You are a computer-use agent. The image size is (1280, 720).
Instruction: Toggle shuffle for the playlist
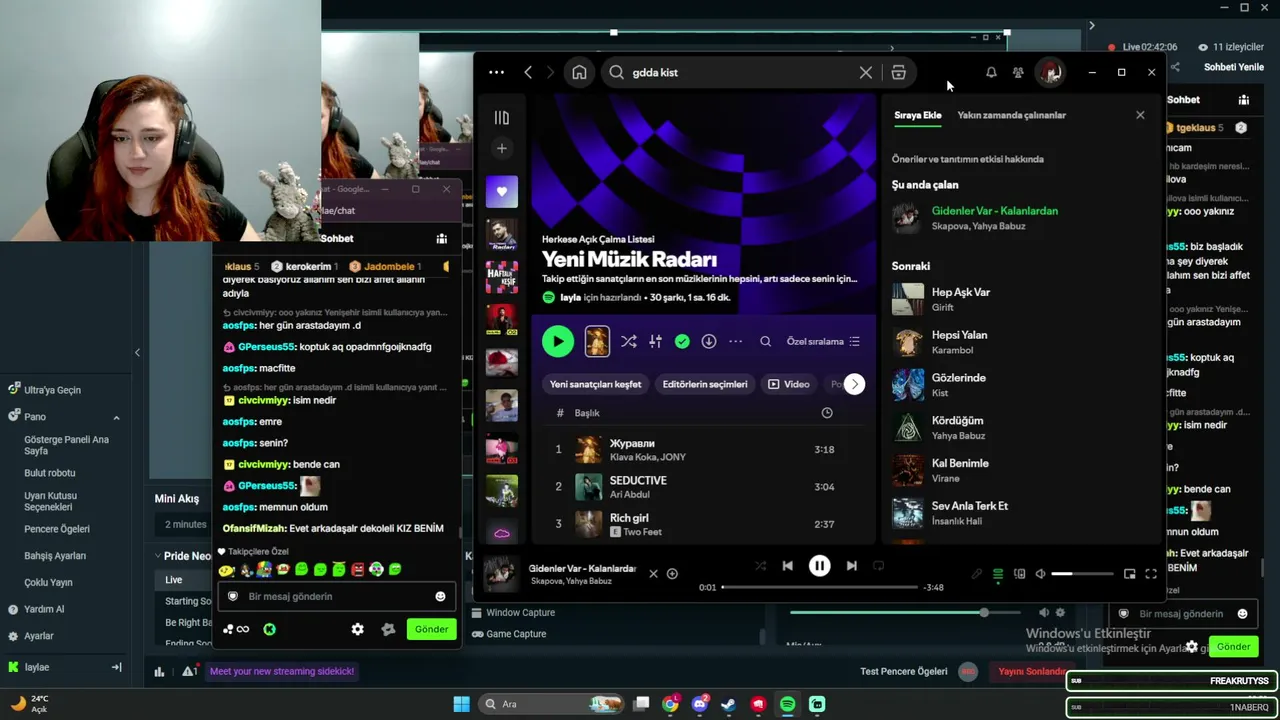(x=628, y=341)
